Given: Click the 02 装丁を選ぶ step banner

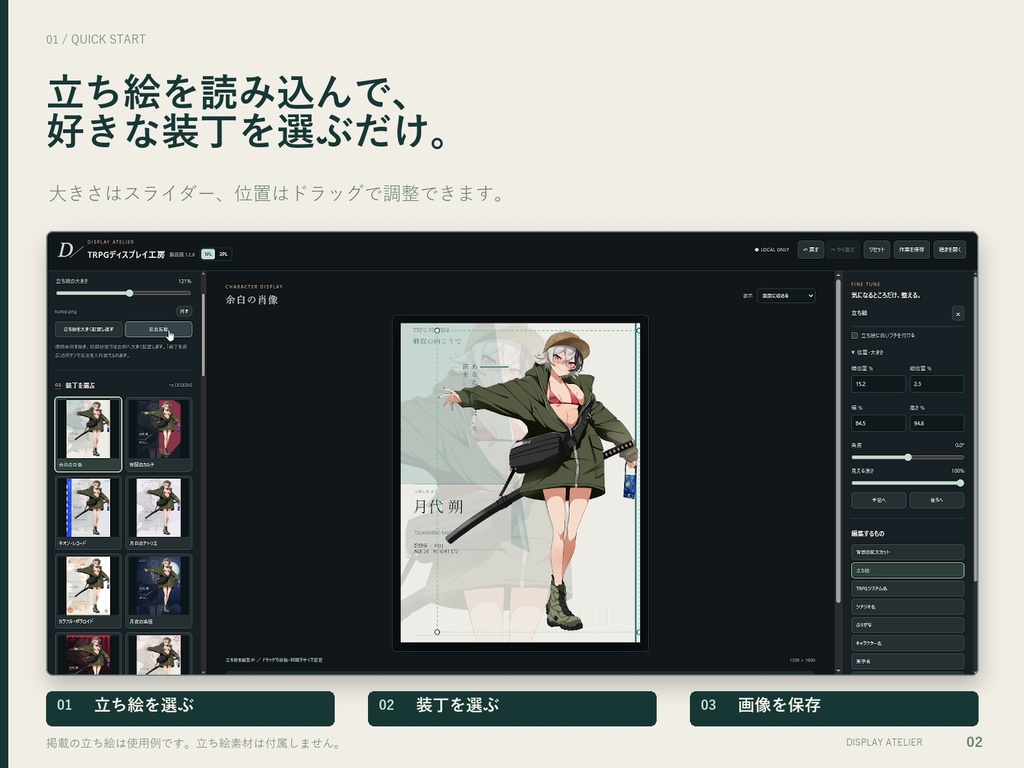Looking at the screenshot, I should pos(512,709).
